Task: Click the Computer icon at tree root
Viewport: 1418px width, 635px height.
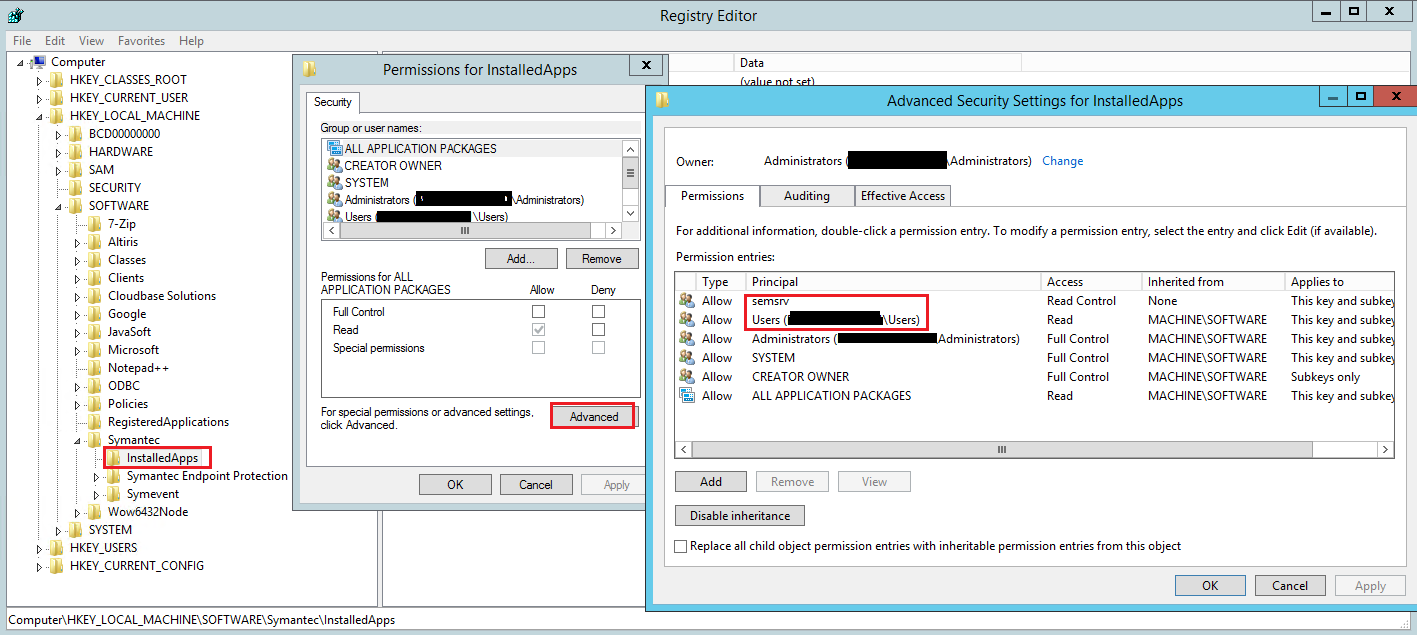Action: tap(39, 62)
